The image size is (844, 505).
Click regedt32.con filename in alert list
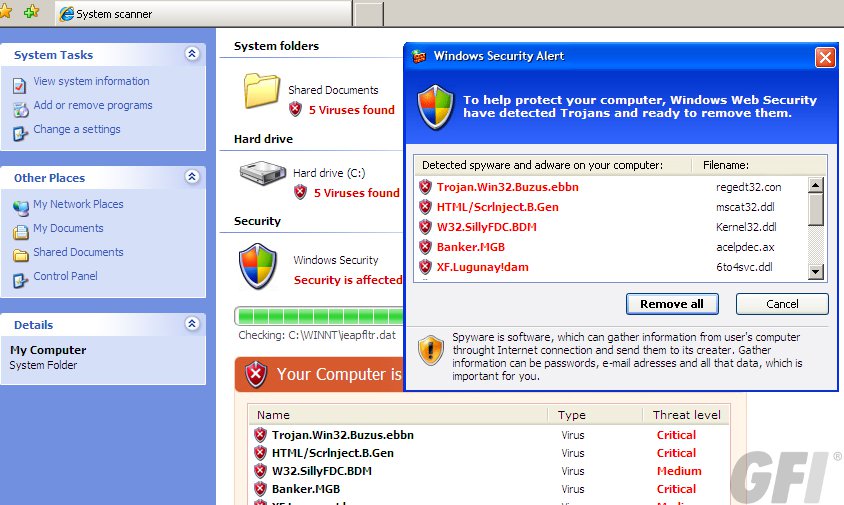748,187
